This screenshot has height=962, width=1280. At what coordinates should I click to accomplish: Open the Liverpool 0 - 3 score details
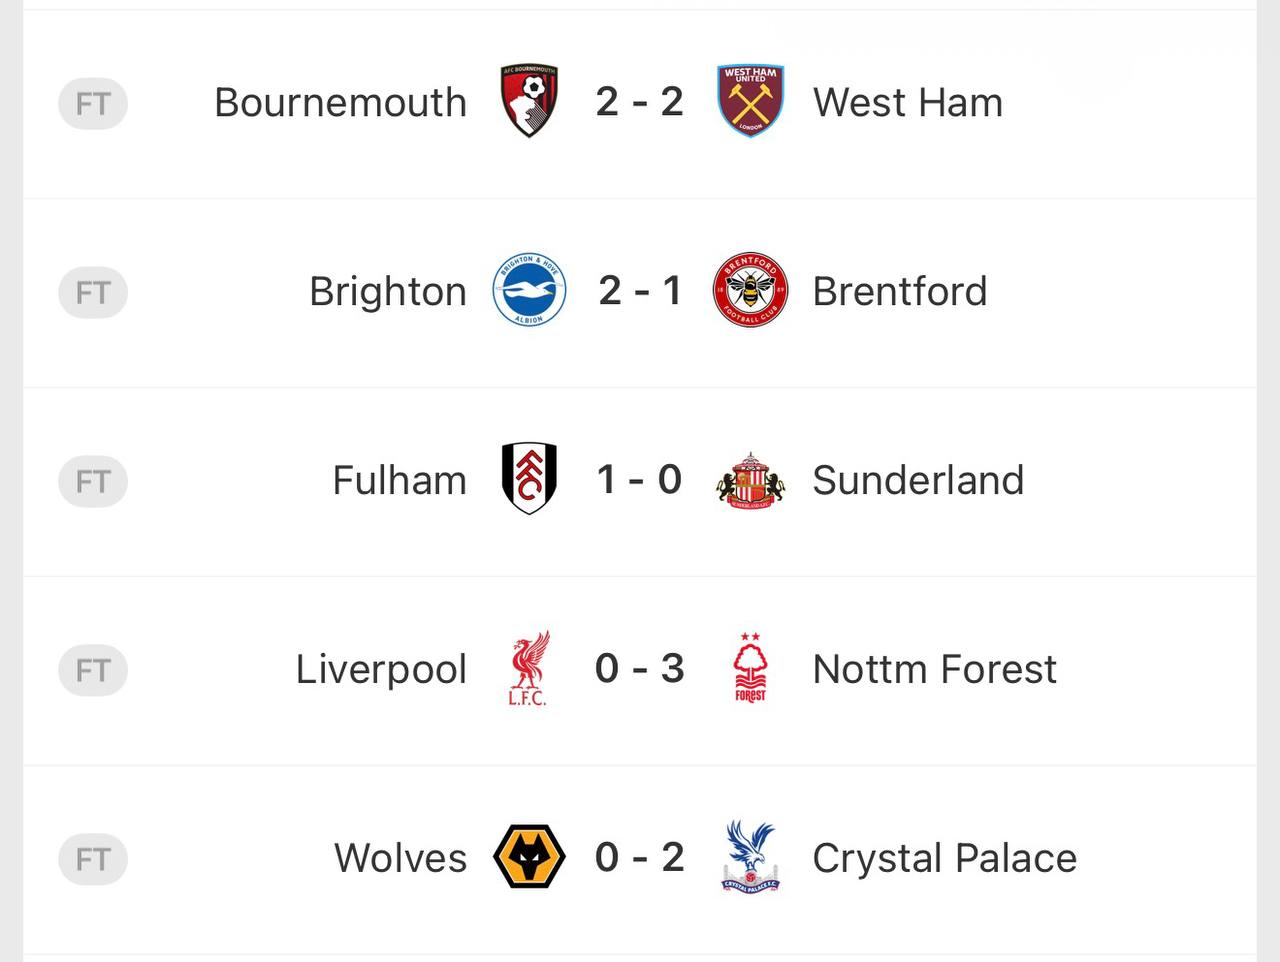tap(640, 669)
